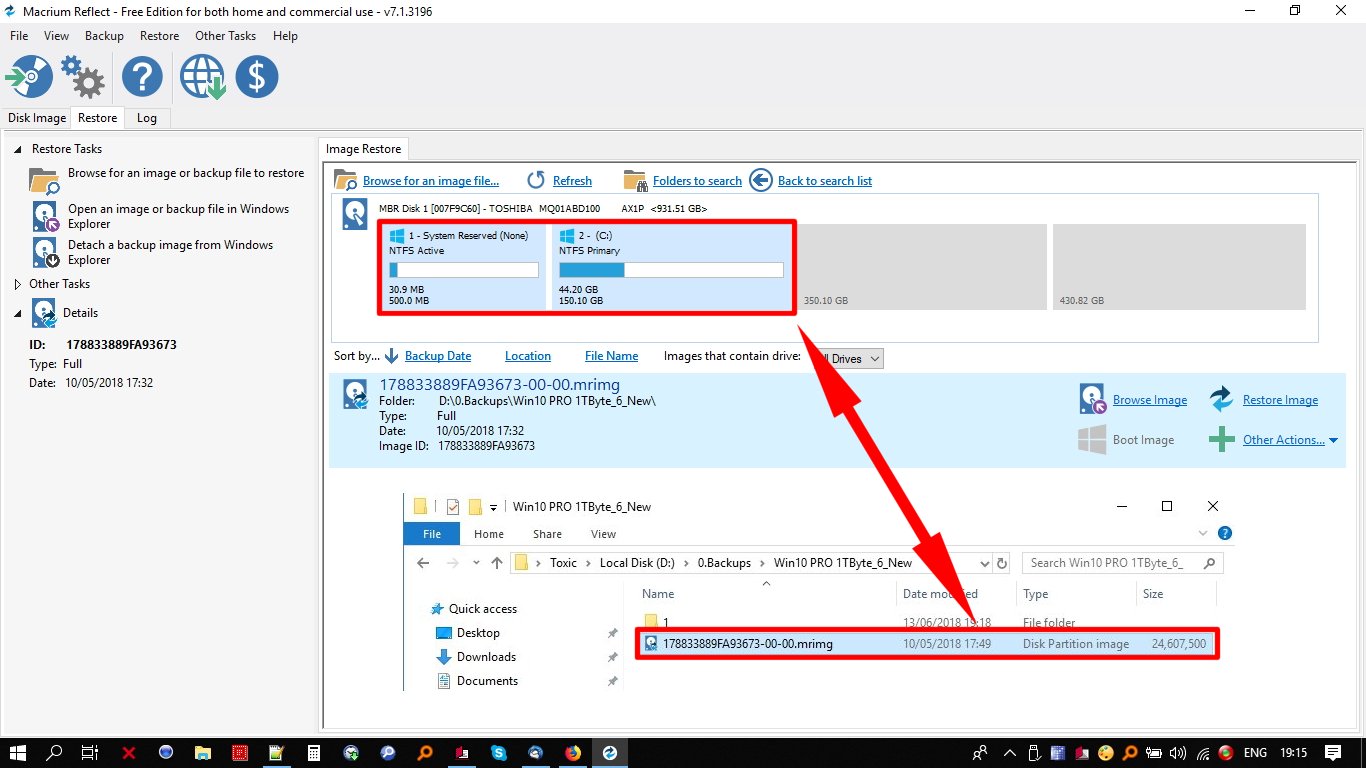Sort images by Location
The image size is (1366, 768).
click(x=528, y=356)
